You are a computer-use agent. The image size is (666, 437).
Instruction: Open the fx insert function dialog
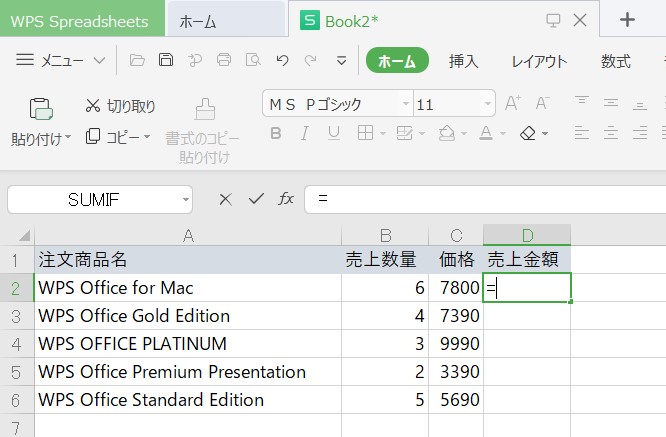pos(286,198)
